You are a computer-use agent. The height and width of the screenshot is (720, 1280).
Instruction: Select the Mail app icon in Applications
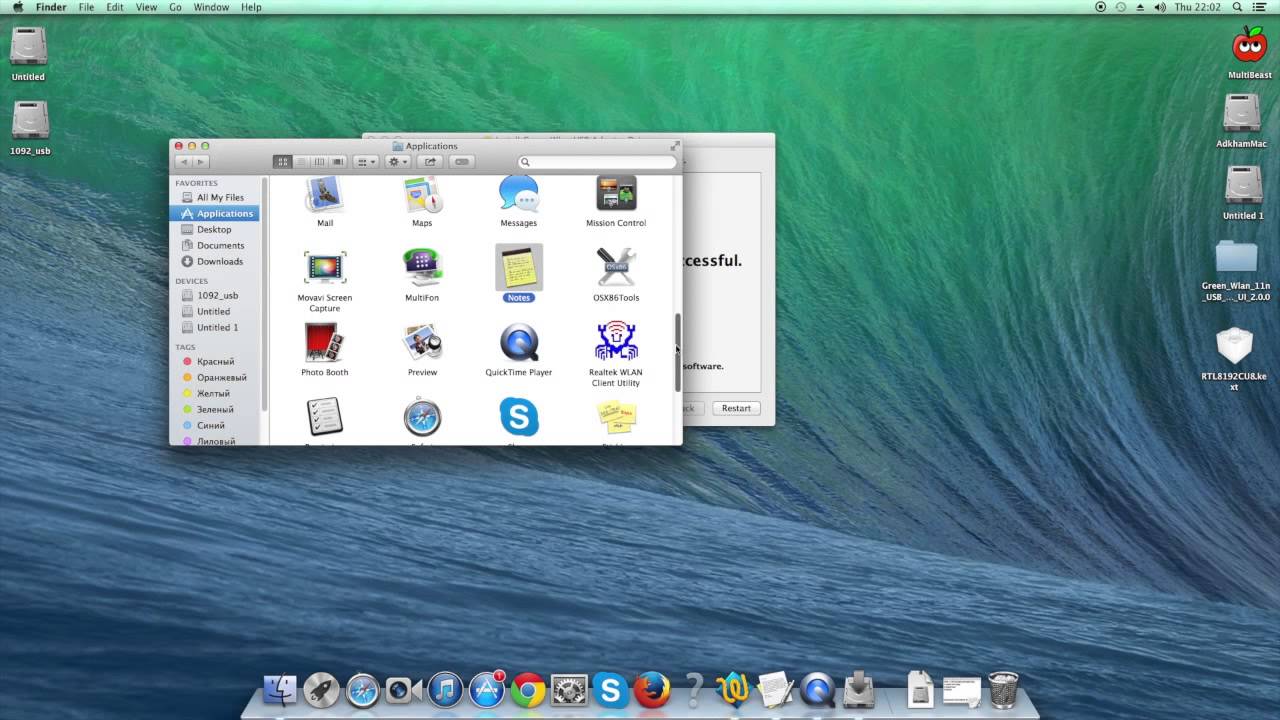point(324,194)
